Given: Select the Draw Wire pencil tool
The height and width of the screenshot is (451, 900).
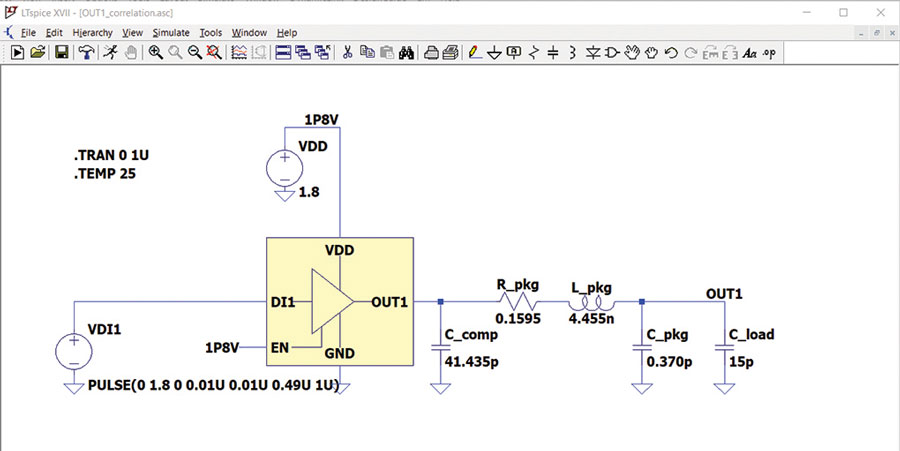Looking at the screenshot, I should [475, 53].
